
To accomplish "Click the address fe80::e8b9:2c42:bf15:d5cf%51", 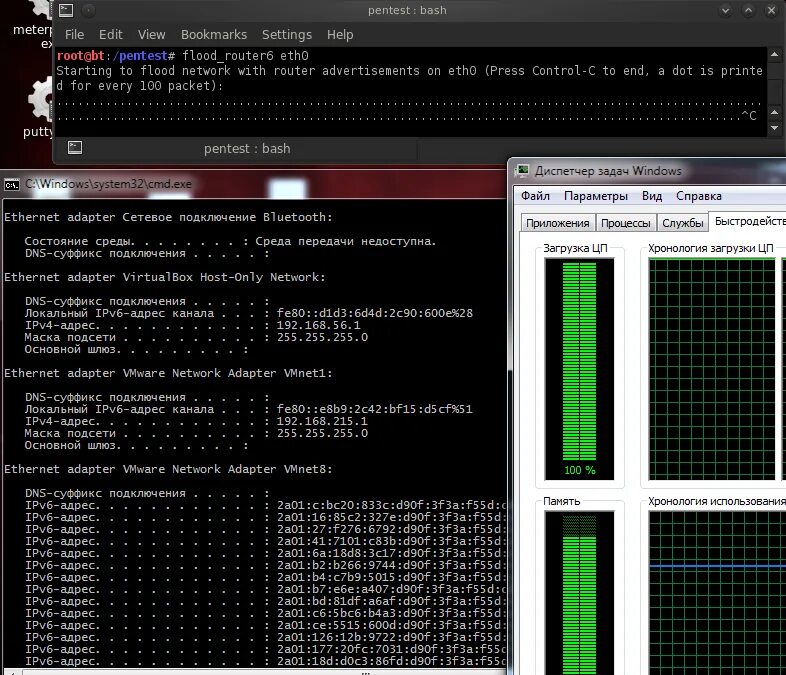I will (374, 409).
